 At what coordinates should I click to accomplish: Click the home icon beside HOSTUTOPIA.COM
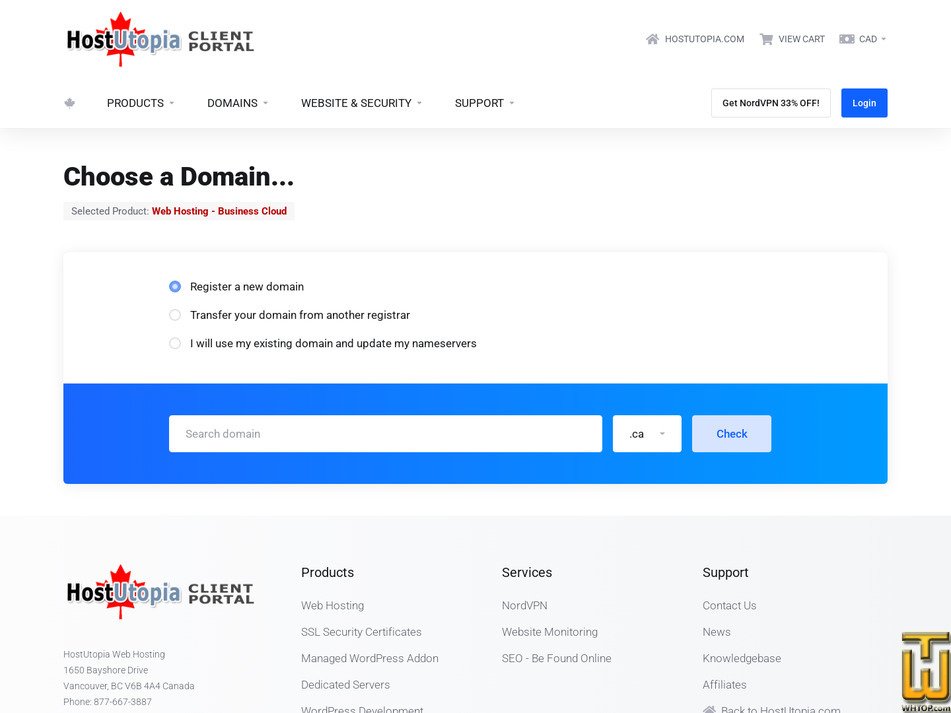[652, 39]
